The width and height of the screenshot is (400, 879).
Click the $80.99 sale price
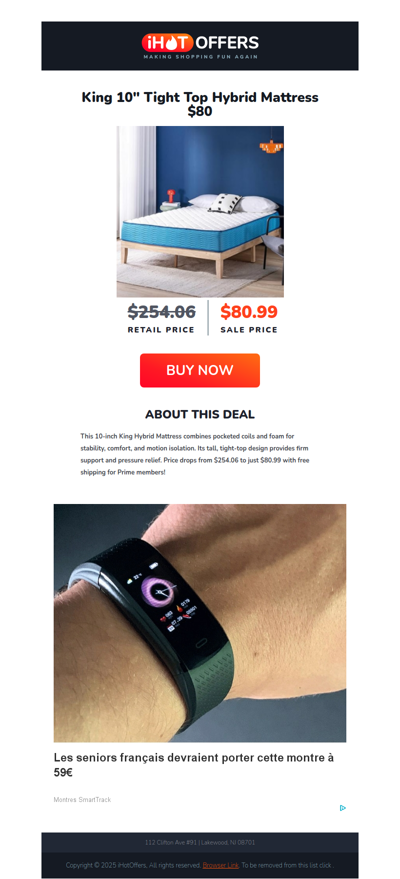click(x=249, y=311)
